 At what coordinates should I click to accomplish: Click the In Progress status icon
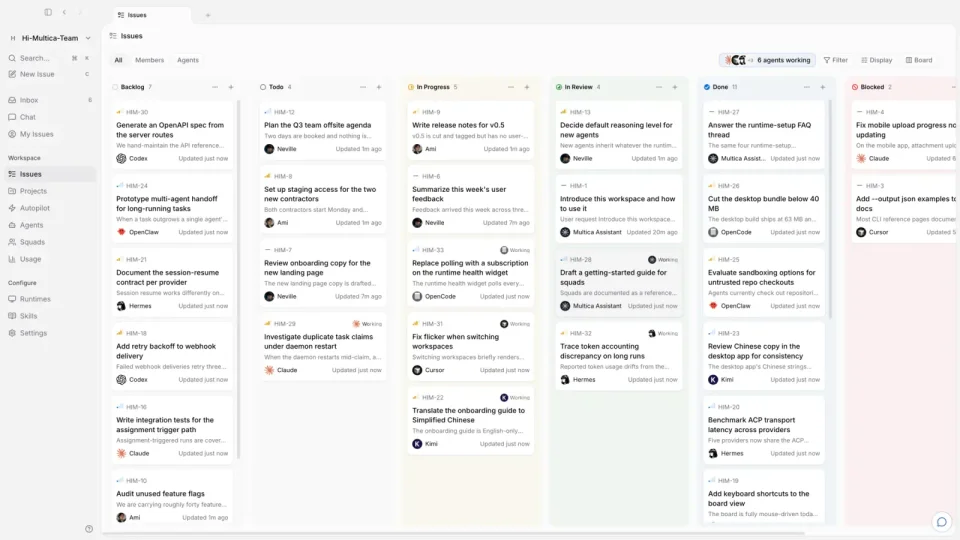[x=411, y=87]
